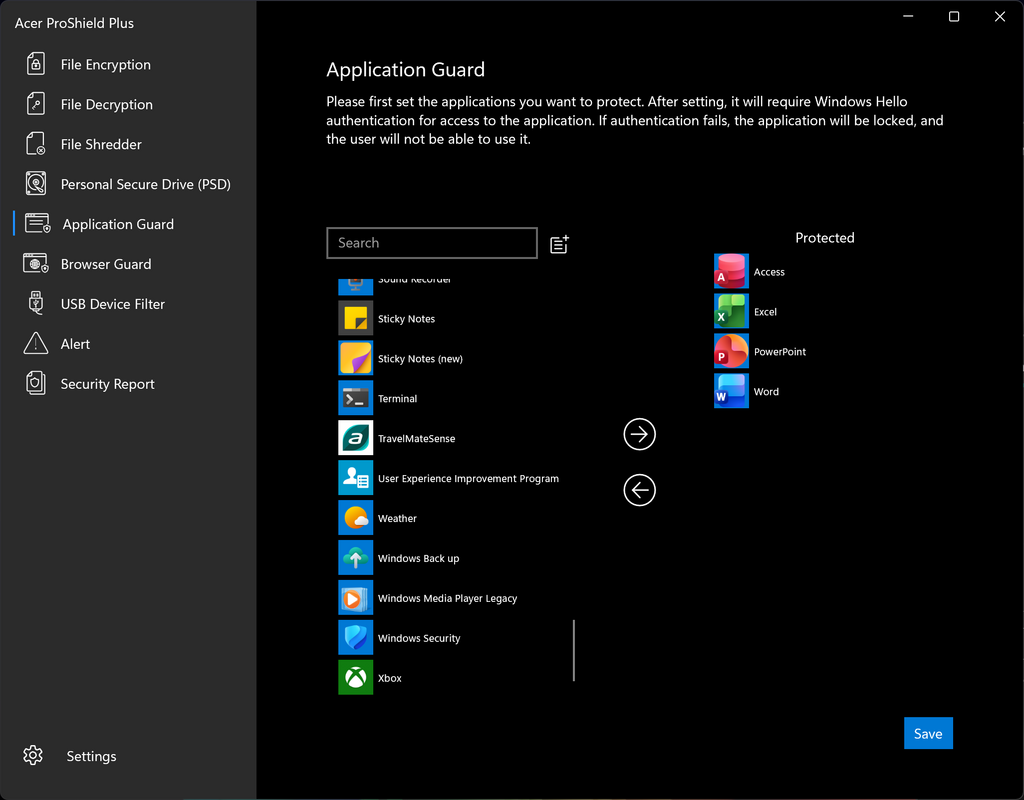Open Settings gear at bottom left

[x=33, y=756]
